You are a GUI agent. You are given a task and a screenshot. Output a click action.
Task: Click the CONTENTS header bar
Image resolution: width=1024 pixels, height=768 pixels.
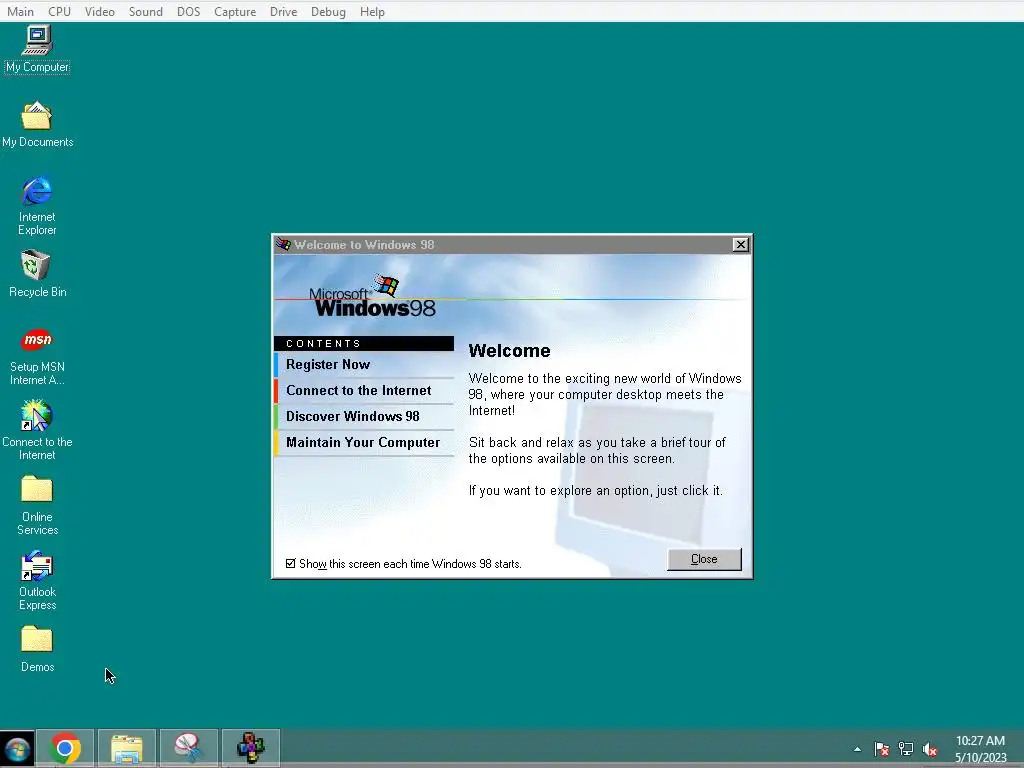pyautogui.click(x=364, y=344)
